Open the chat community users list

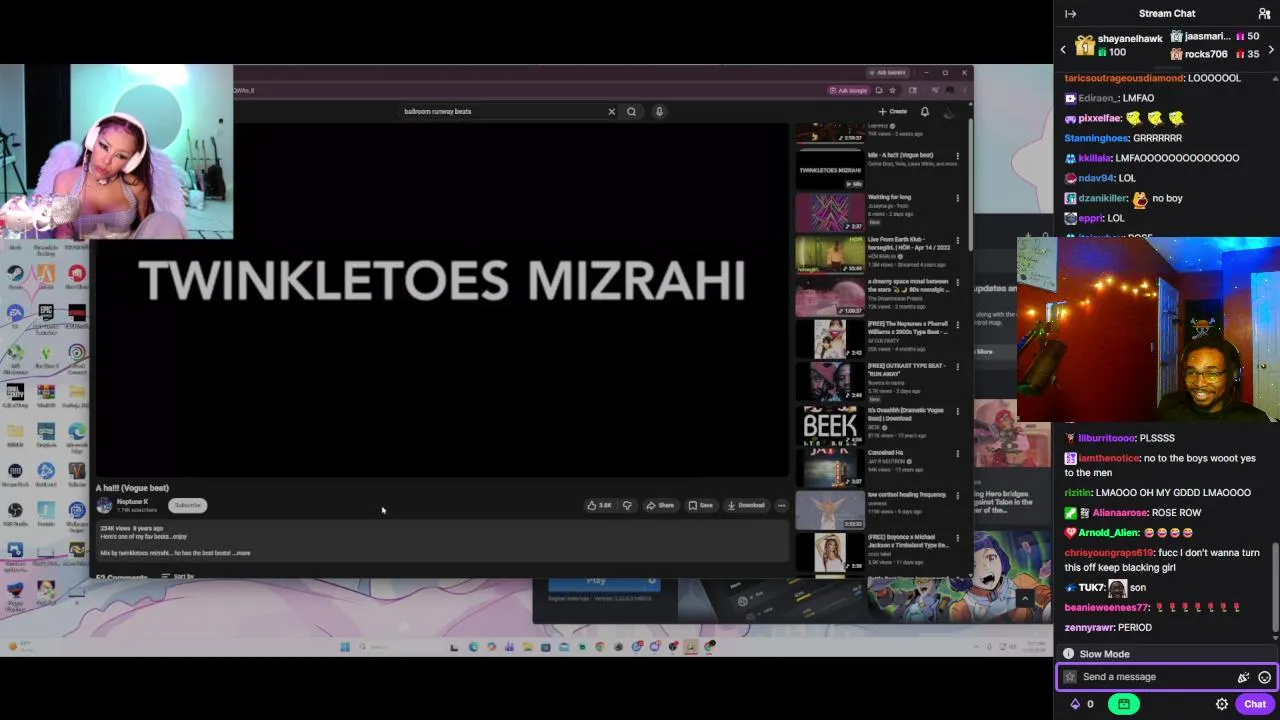[1264, 13]
